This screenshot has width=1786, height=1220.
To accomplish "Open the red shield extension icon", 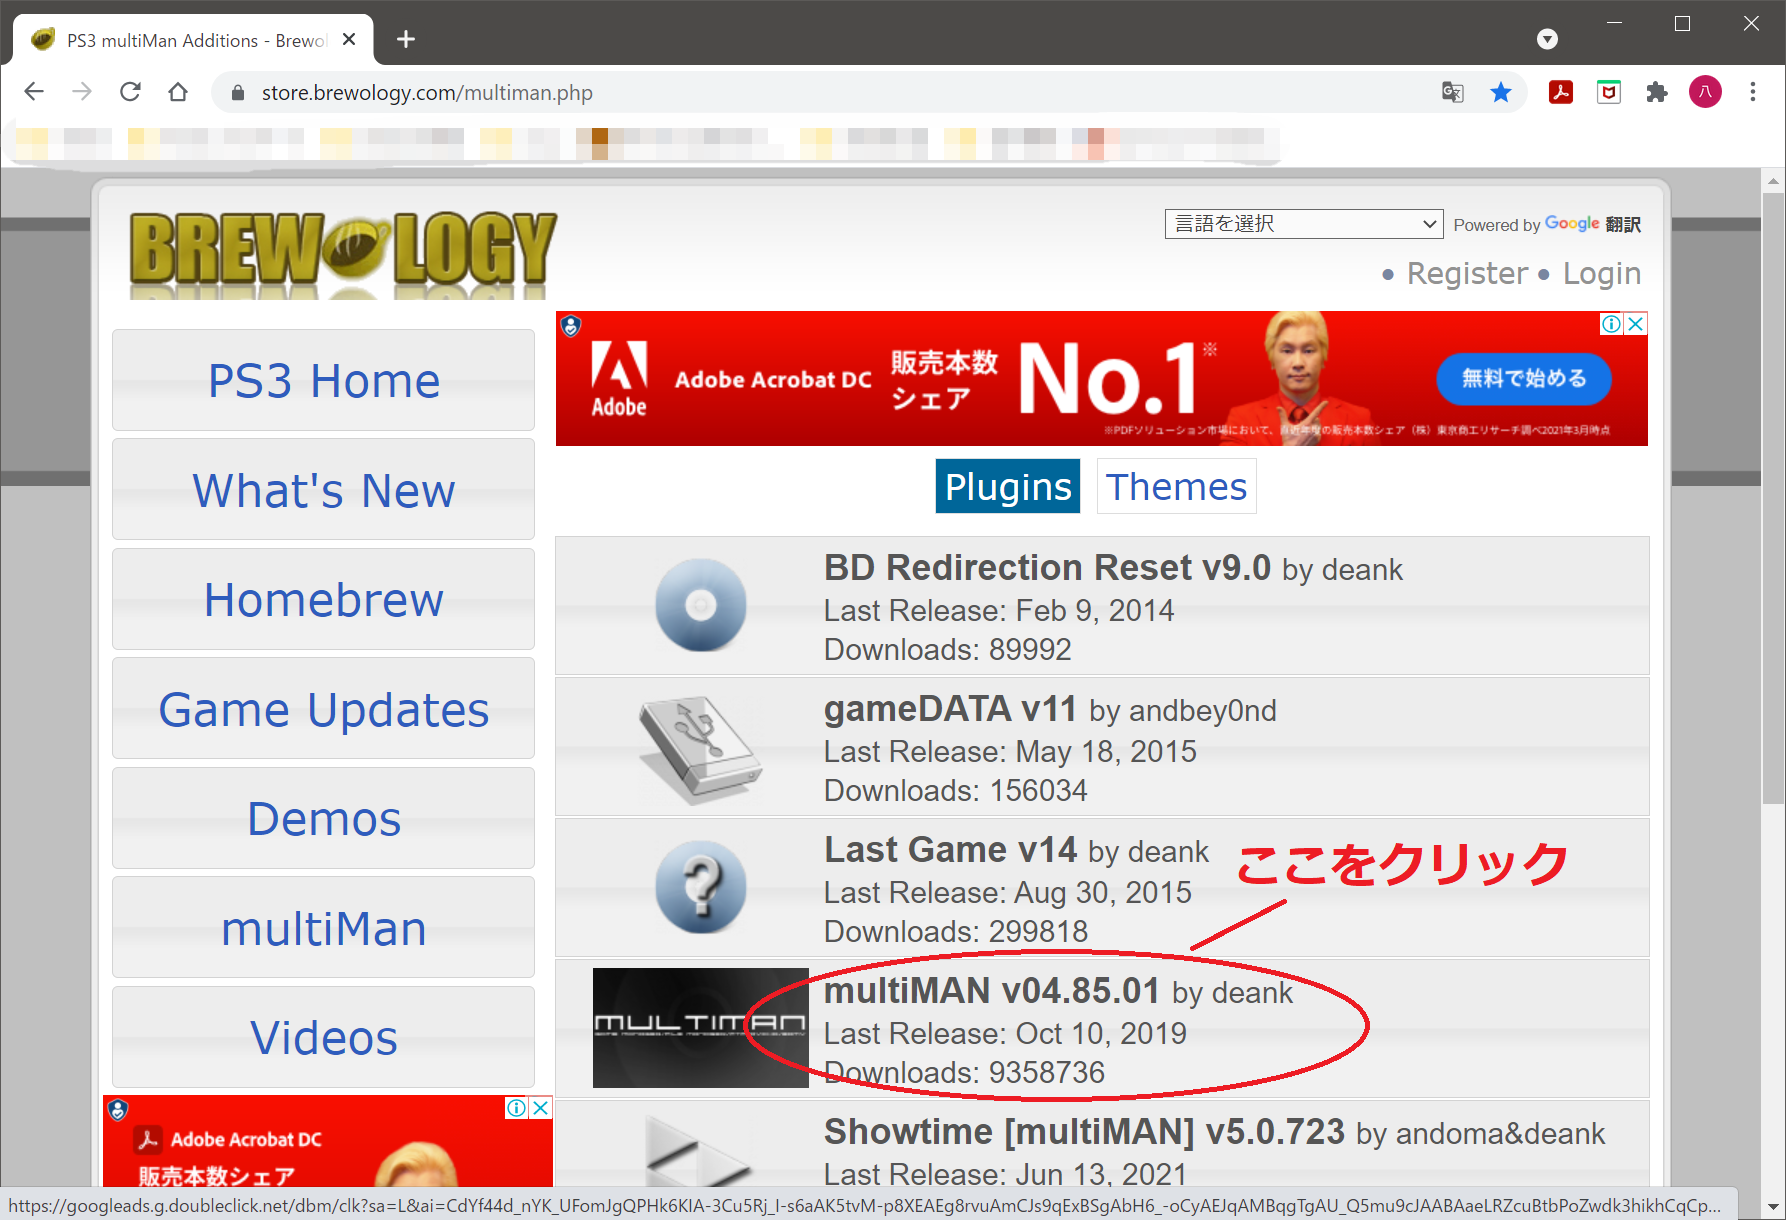I will point(1608,92).
